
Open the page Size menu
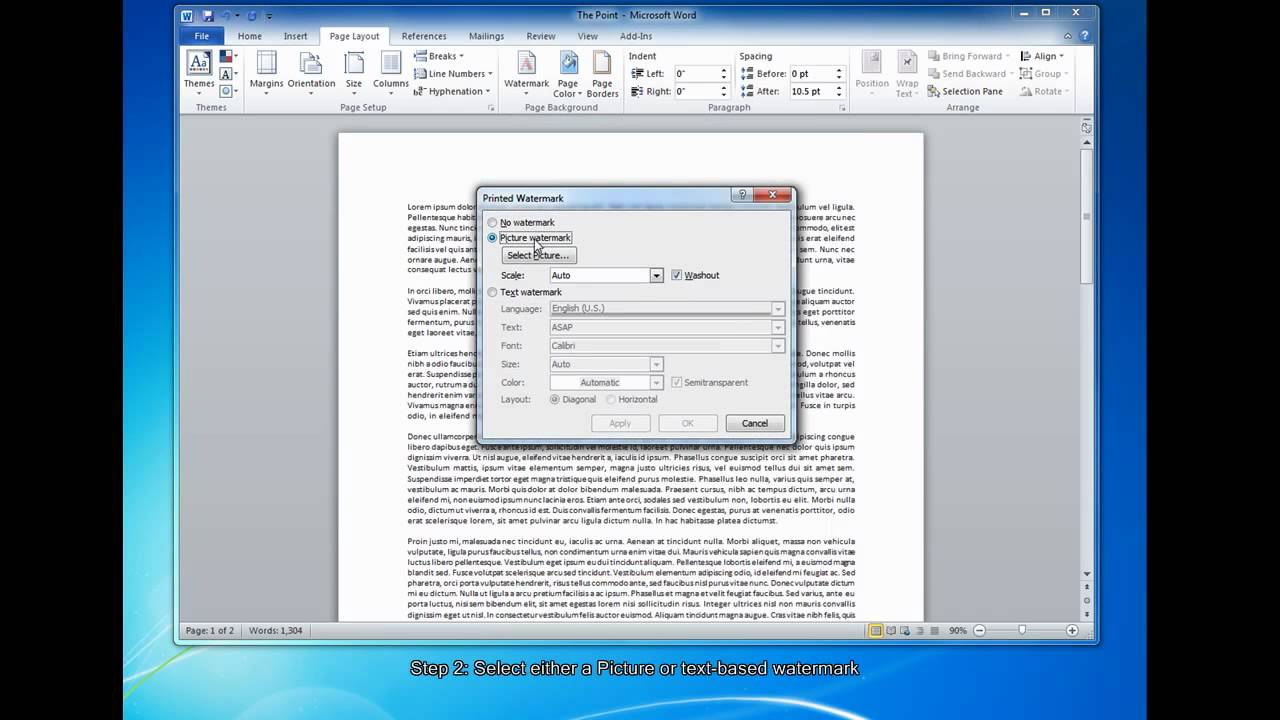point(354,74)
